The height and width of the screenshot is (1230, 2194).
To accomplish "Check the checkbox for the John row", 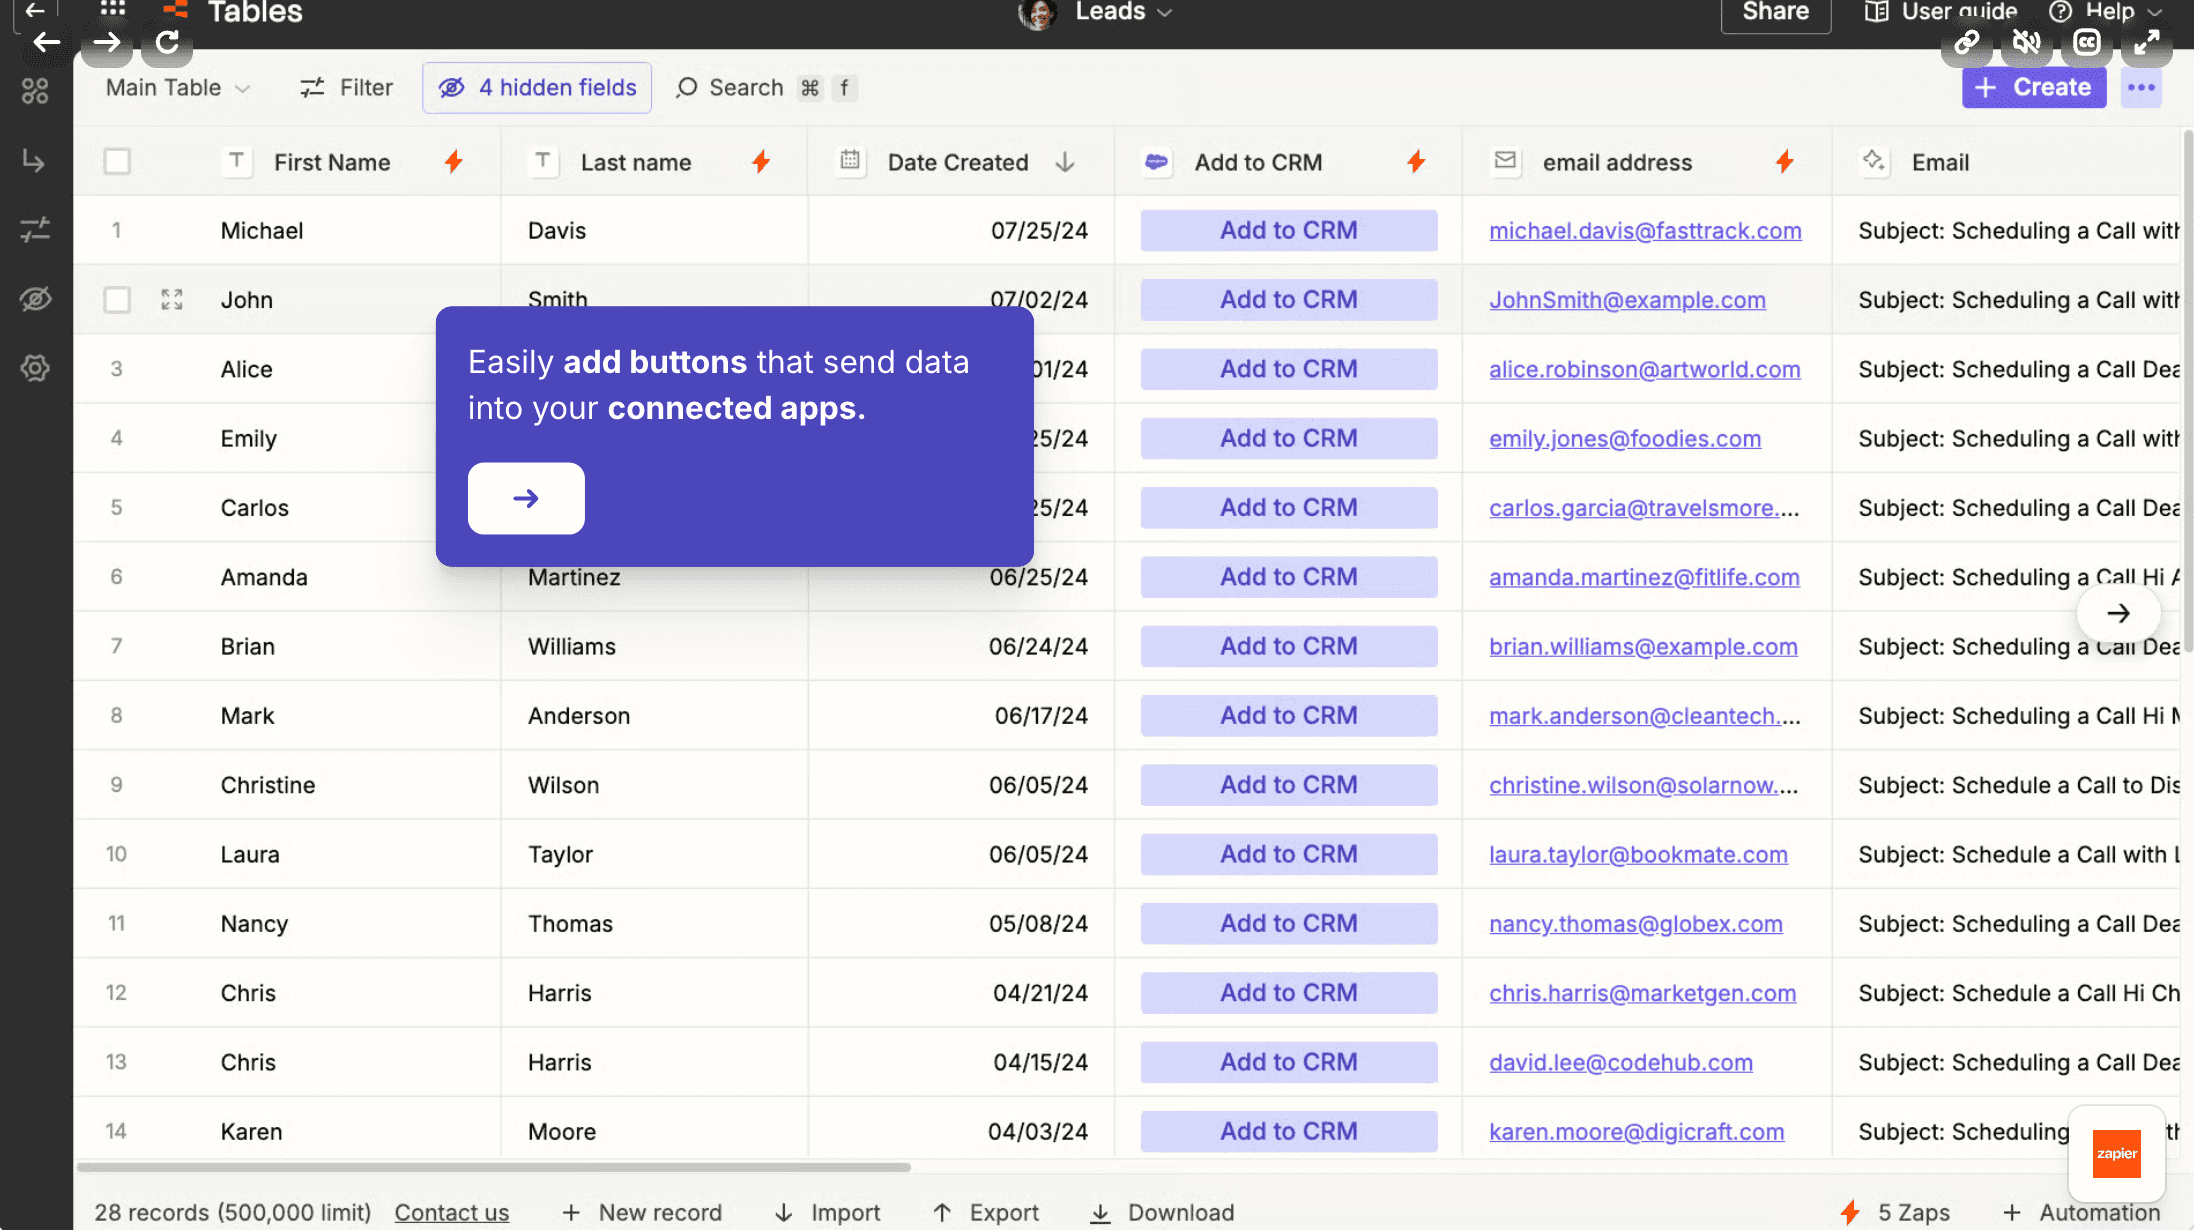I will (117, 299).
